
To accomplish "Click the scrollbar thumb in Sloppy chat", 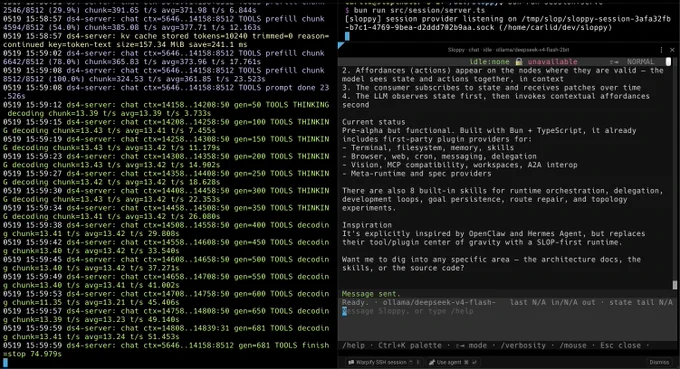I will click(674, 285).
